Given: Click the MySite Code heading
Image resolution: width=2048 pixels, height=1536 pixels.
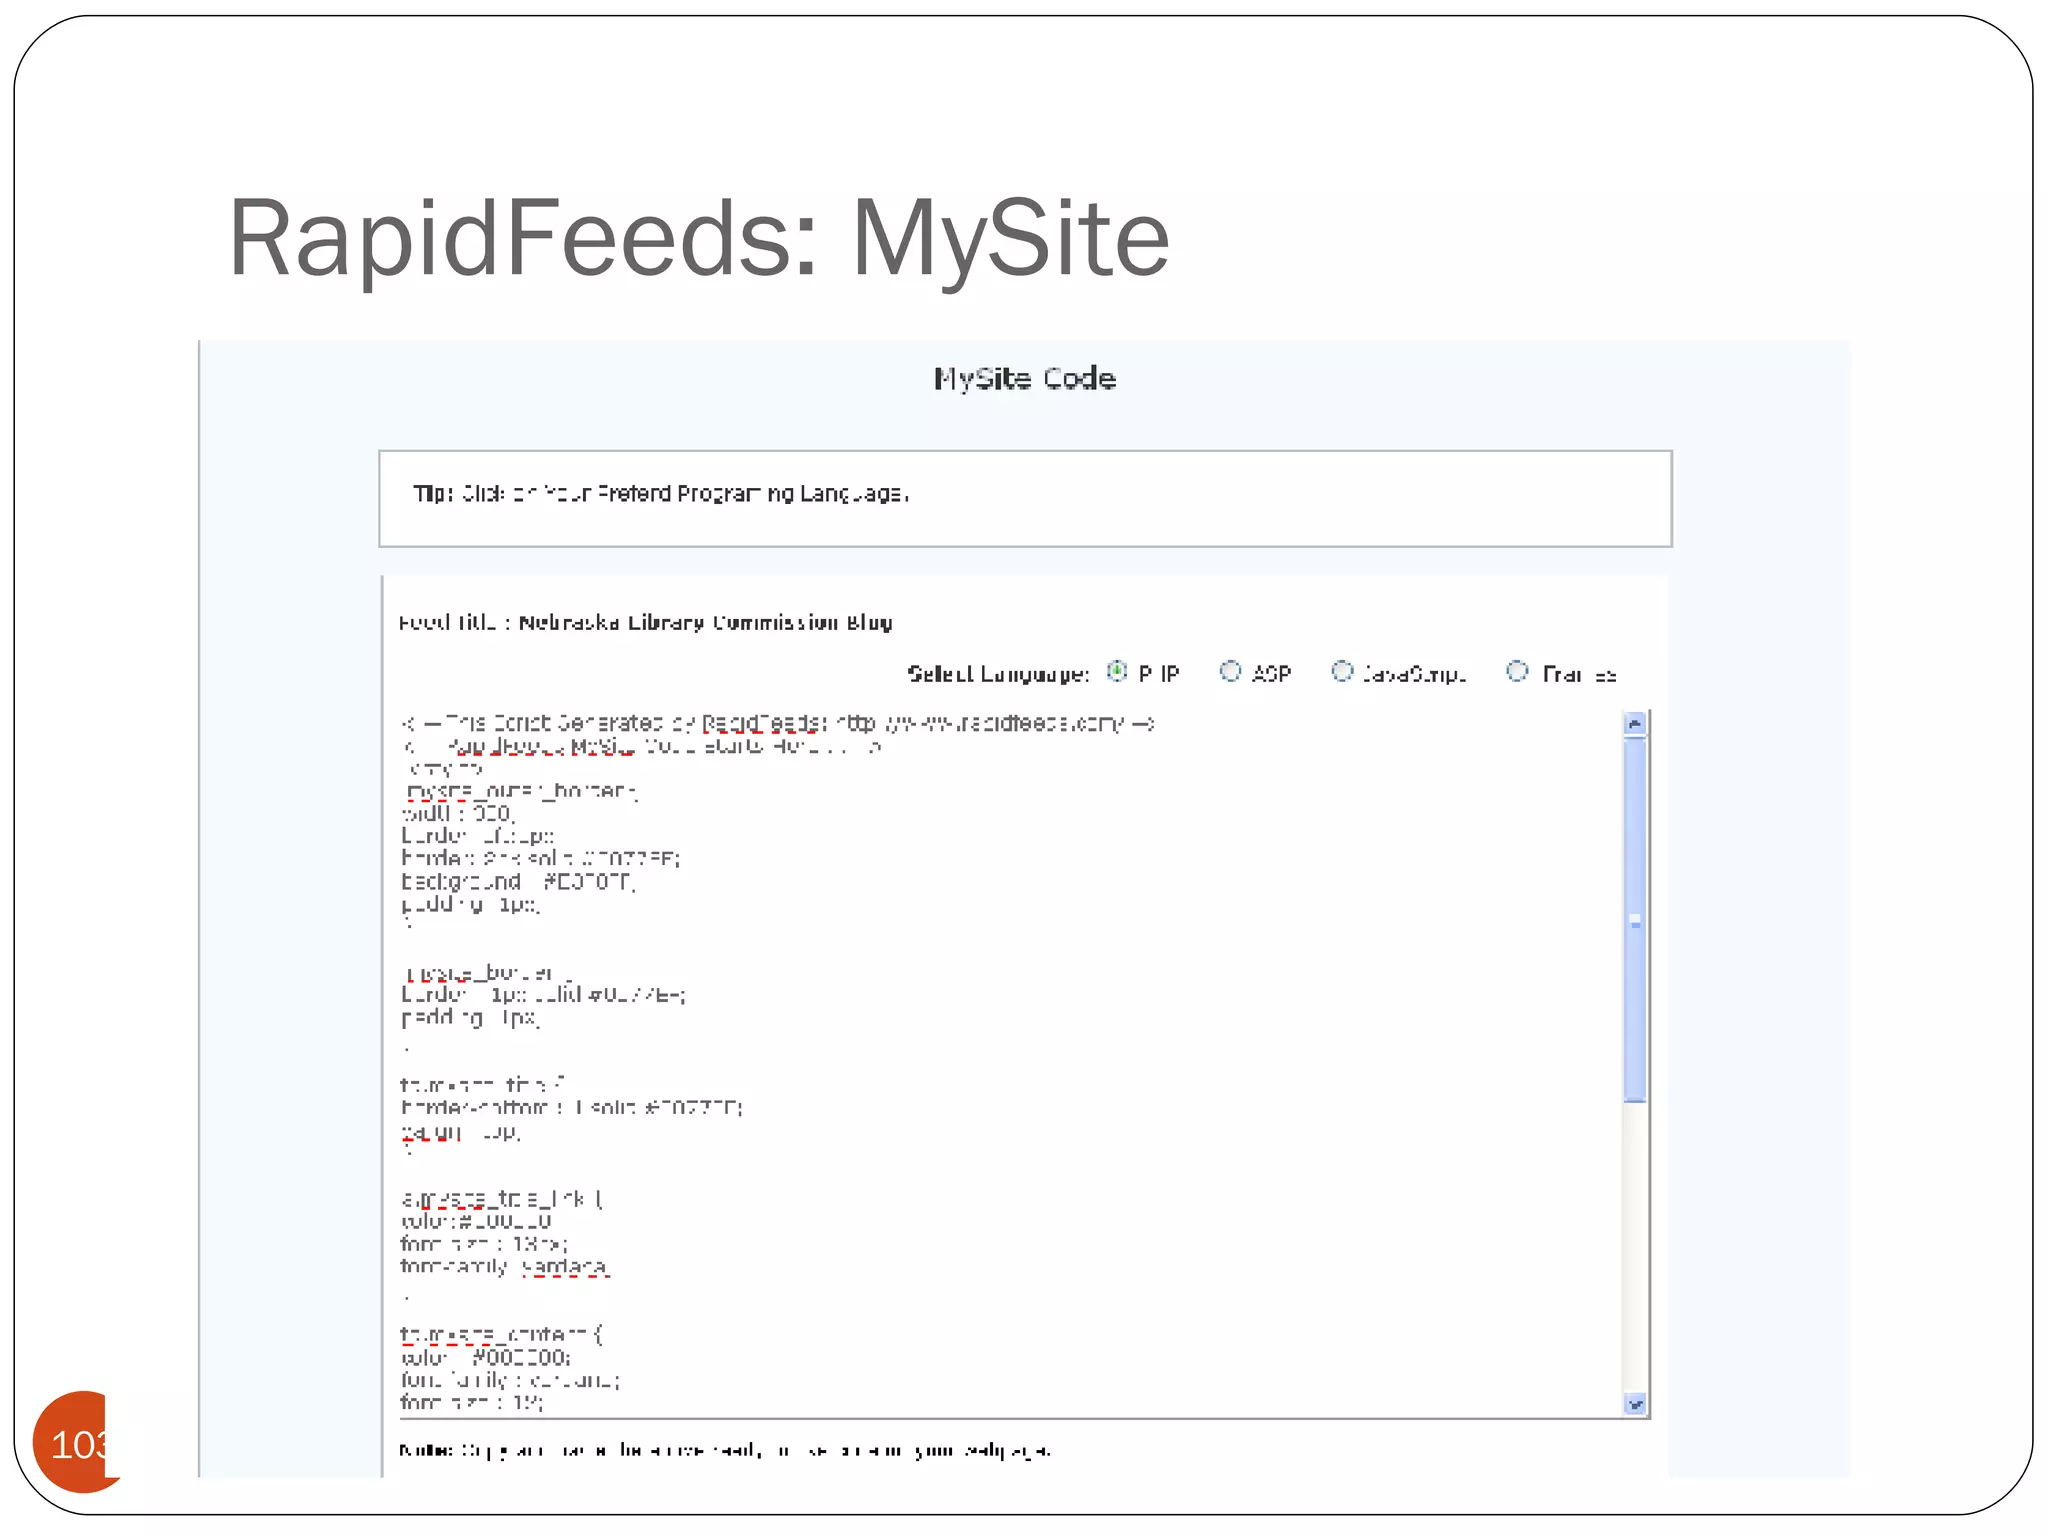Looking at the screenshot, I should [x=1025, y=379].
